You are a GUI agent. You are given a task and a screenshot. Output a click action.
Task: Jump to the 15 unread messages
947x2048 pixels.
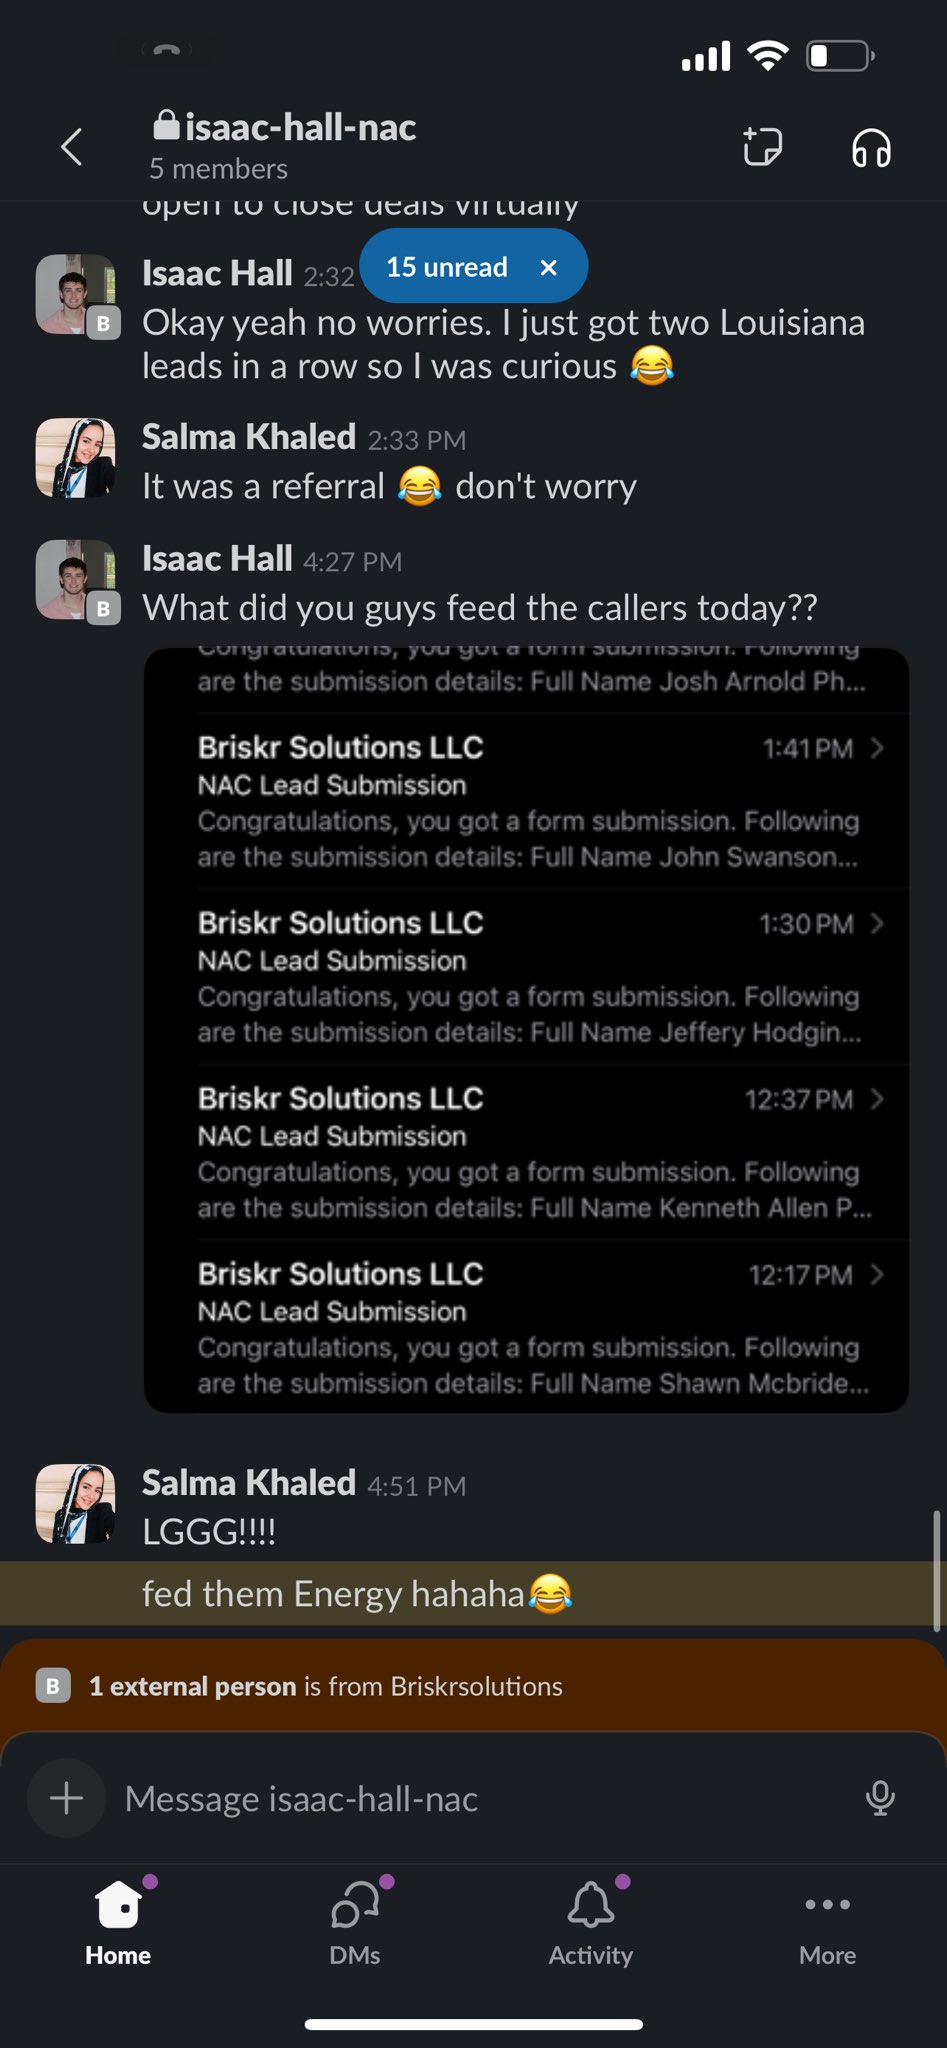coord(447,267)
